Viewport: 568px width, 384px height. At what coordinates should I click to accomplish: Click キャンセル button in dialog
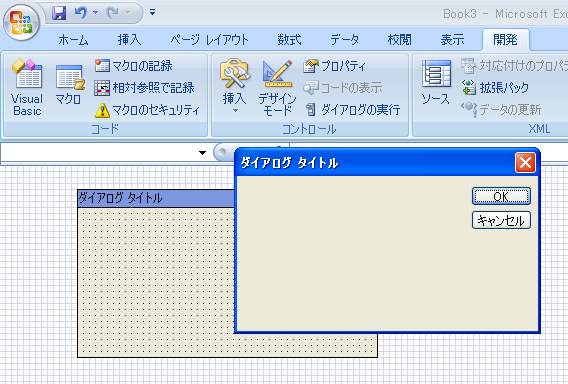coord(501,220)
